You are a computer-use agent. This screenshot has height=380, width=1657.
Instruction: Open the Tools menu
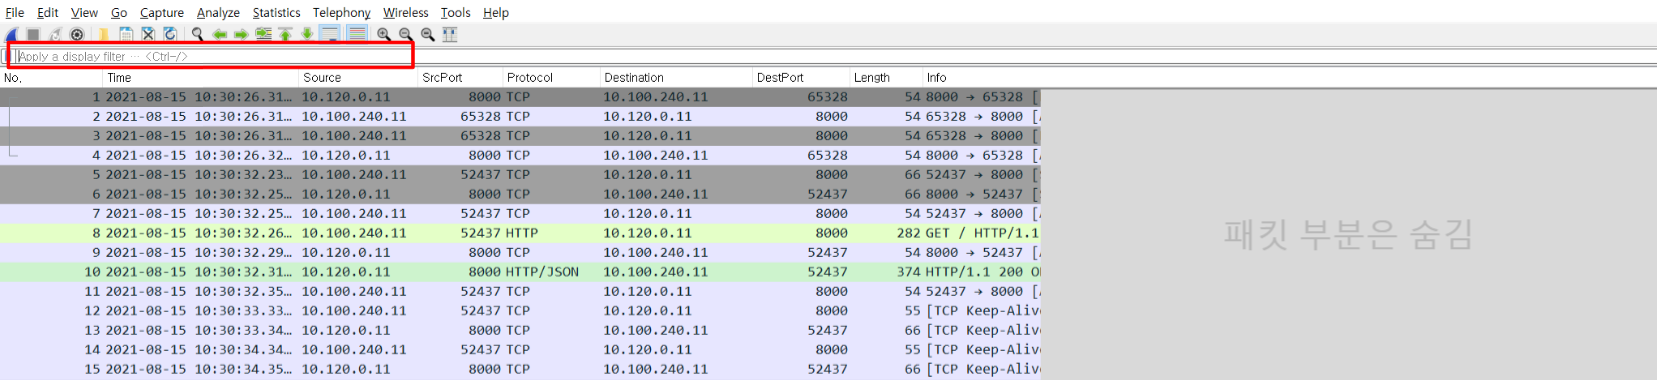click(455, 12)
